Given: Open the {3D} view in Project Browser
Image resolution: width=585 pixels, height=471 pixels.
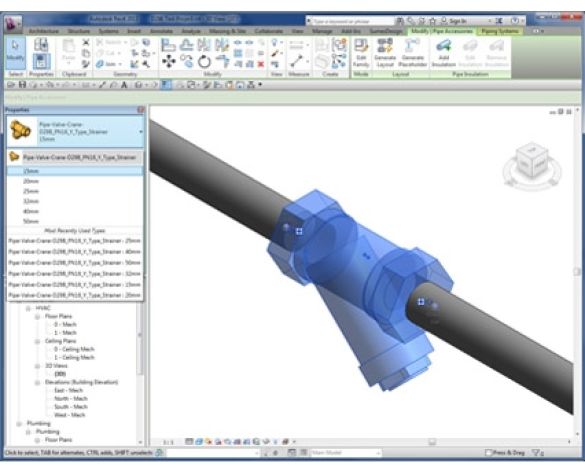Looking at the screenshot, I should 60,374.
